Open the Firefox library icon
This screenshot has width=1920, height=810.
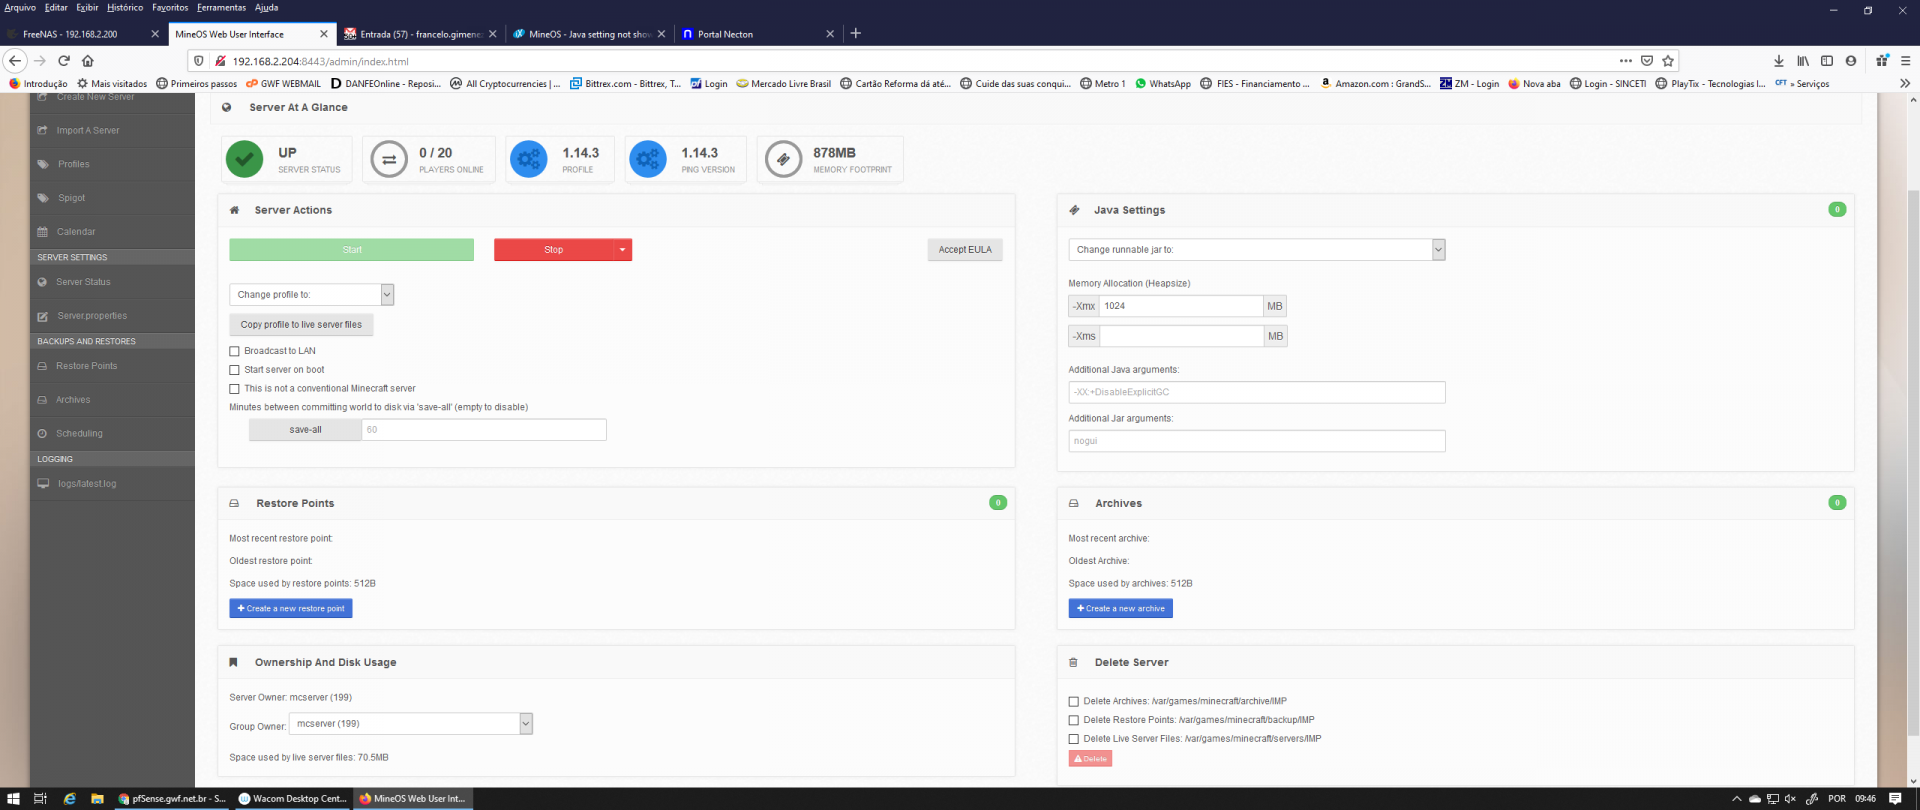[x=1803, y=61]
